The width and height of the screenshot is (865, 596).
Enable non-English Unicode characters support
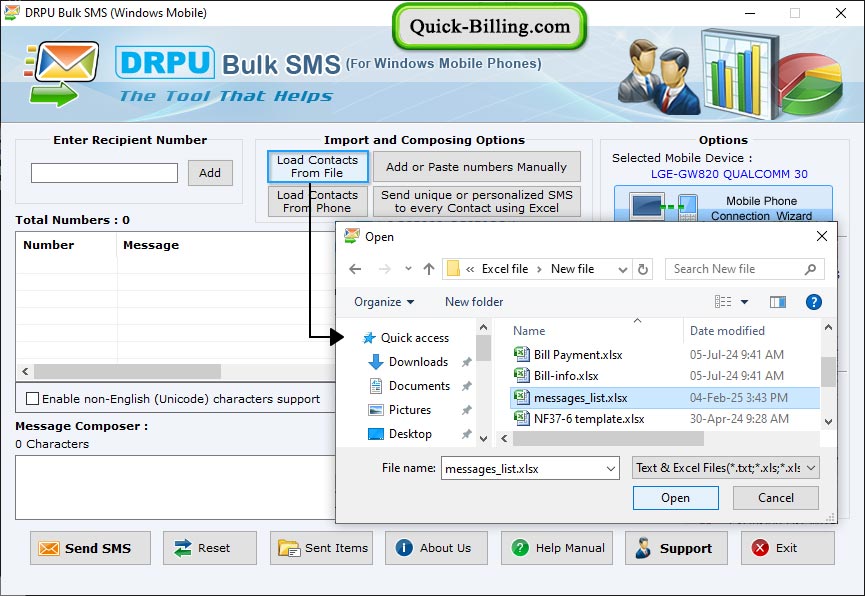[x=33, y=398]
